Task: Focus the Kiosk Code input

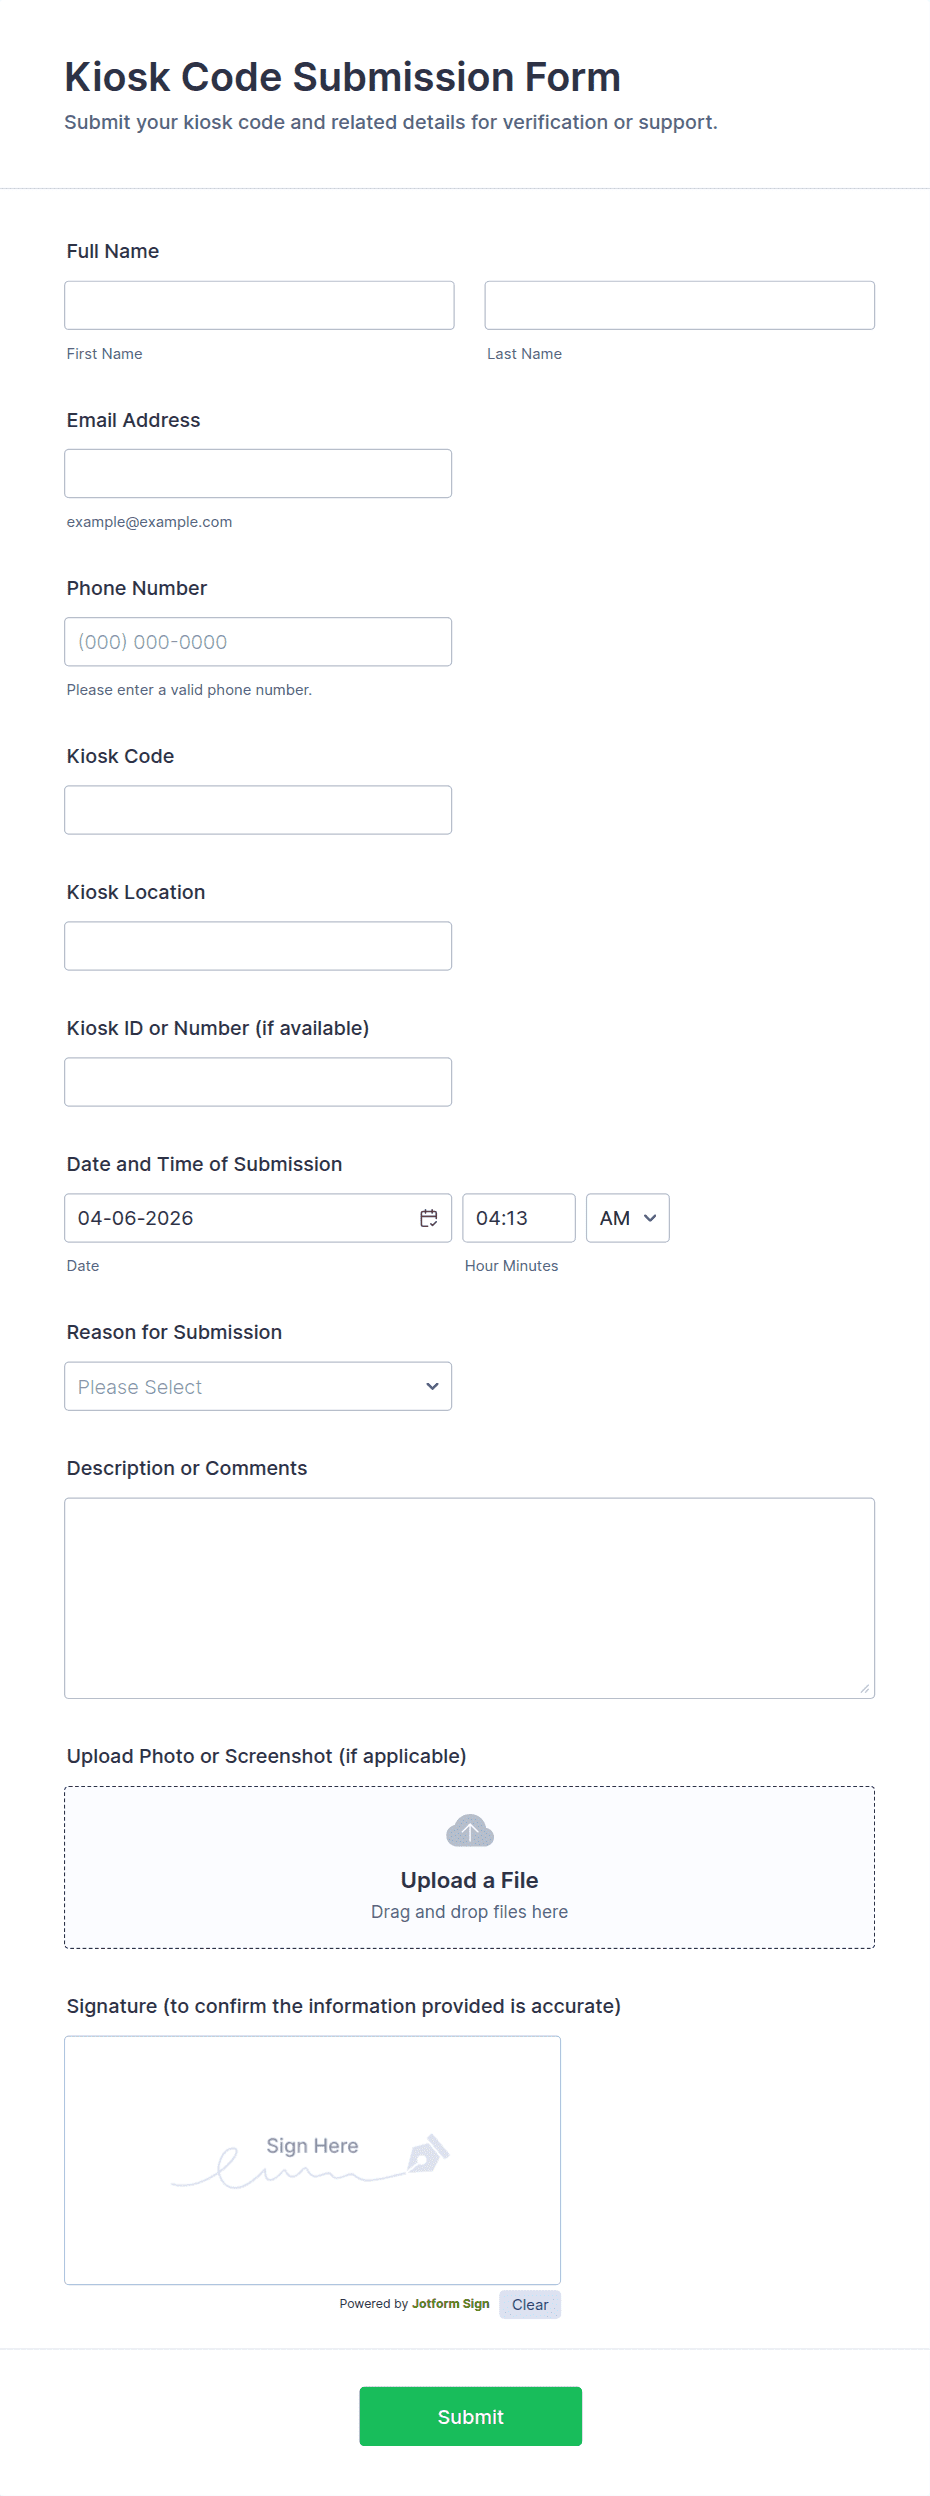Action: [258, 809]
